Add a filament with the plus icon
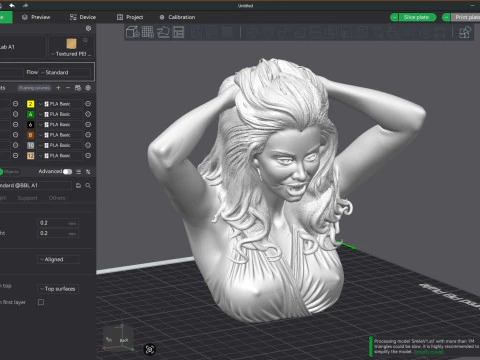The height and width of the screenshot is (360, 480). (x=58, y=88)
